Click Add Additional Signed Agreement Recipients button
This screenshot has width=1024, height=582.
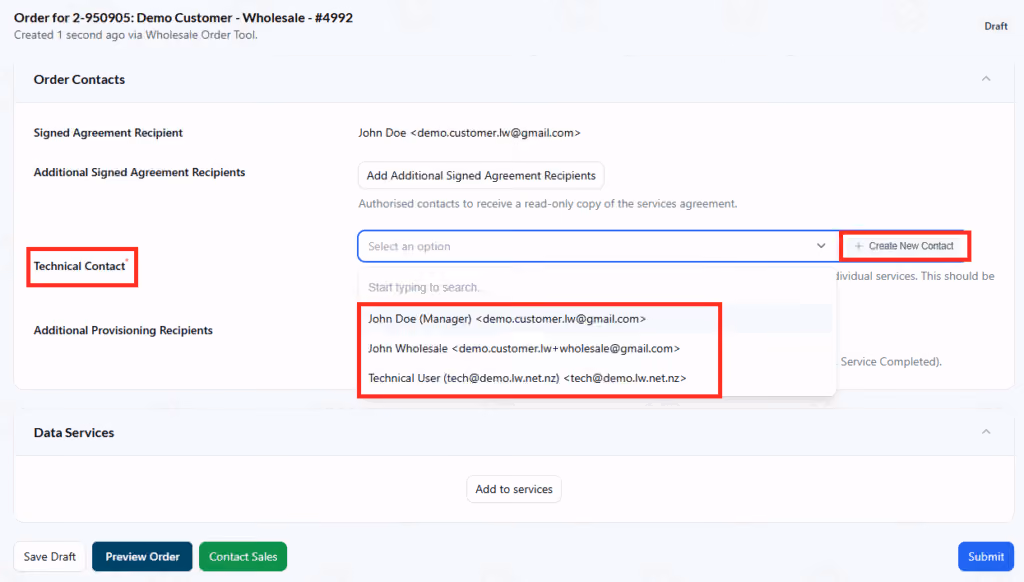[481, 176]
